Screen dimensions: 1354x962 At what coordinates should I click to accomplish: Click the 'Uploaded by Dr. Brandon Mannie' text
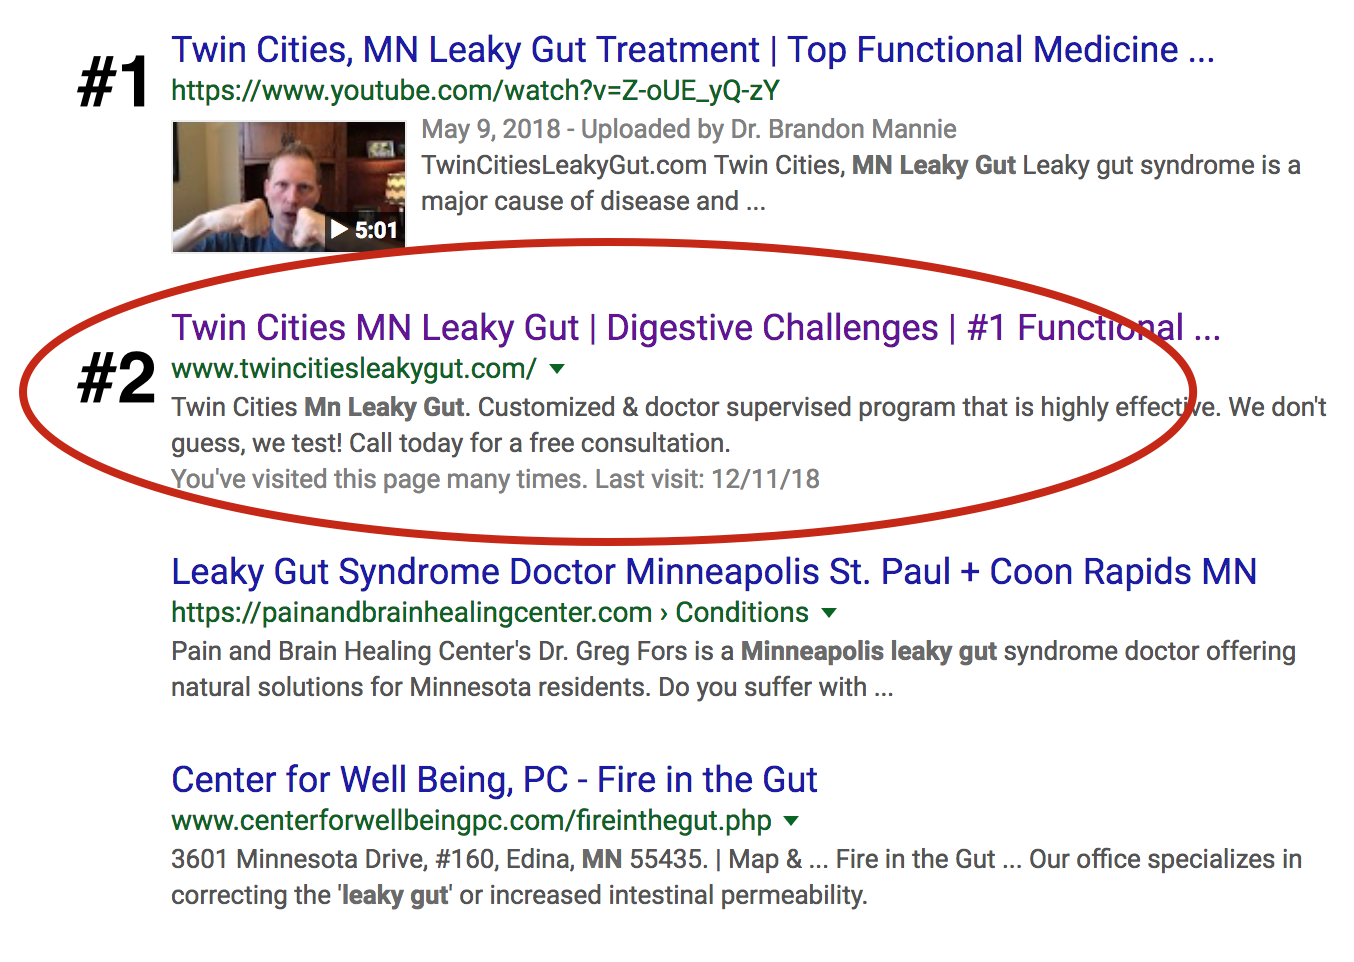coord(769,129)
